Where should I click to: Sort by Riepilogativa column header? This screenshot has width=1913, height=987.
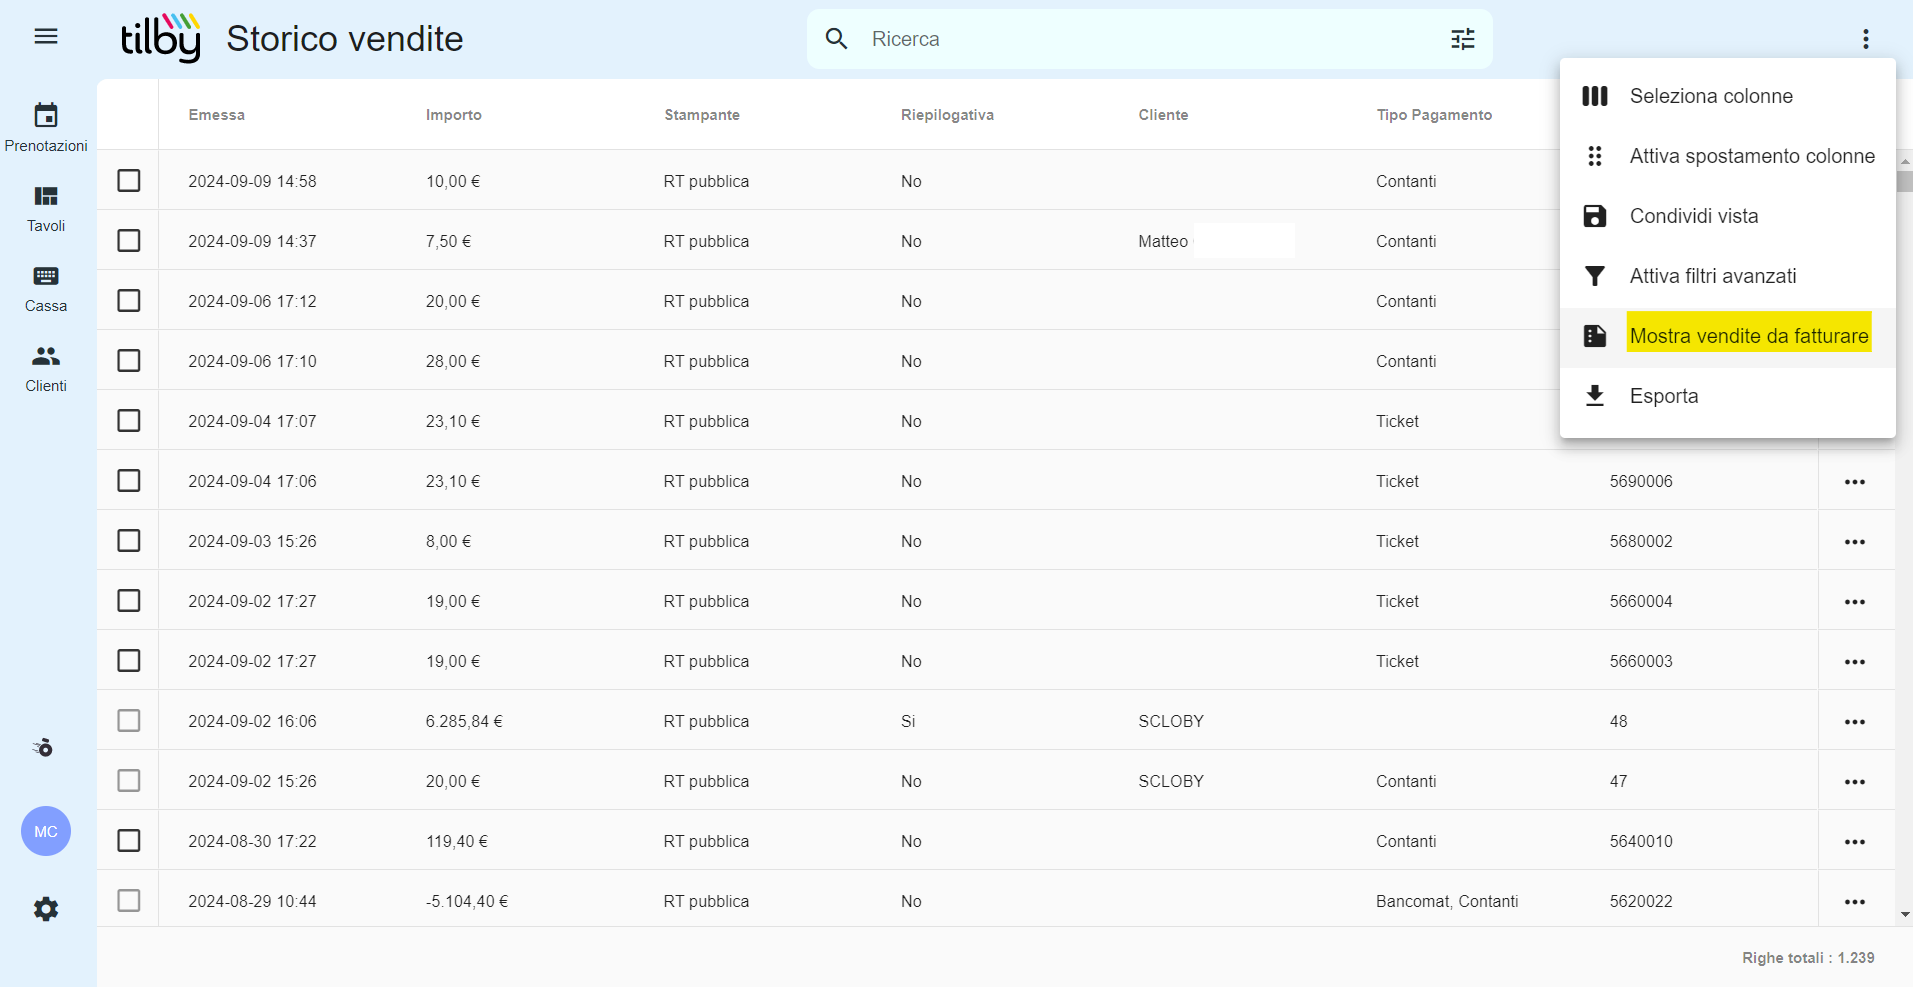[947, 115]
